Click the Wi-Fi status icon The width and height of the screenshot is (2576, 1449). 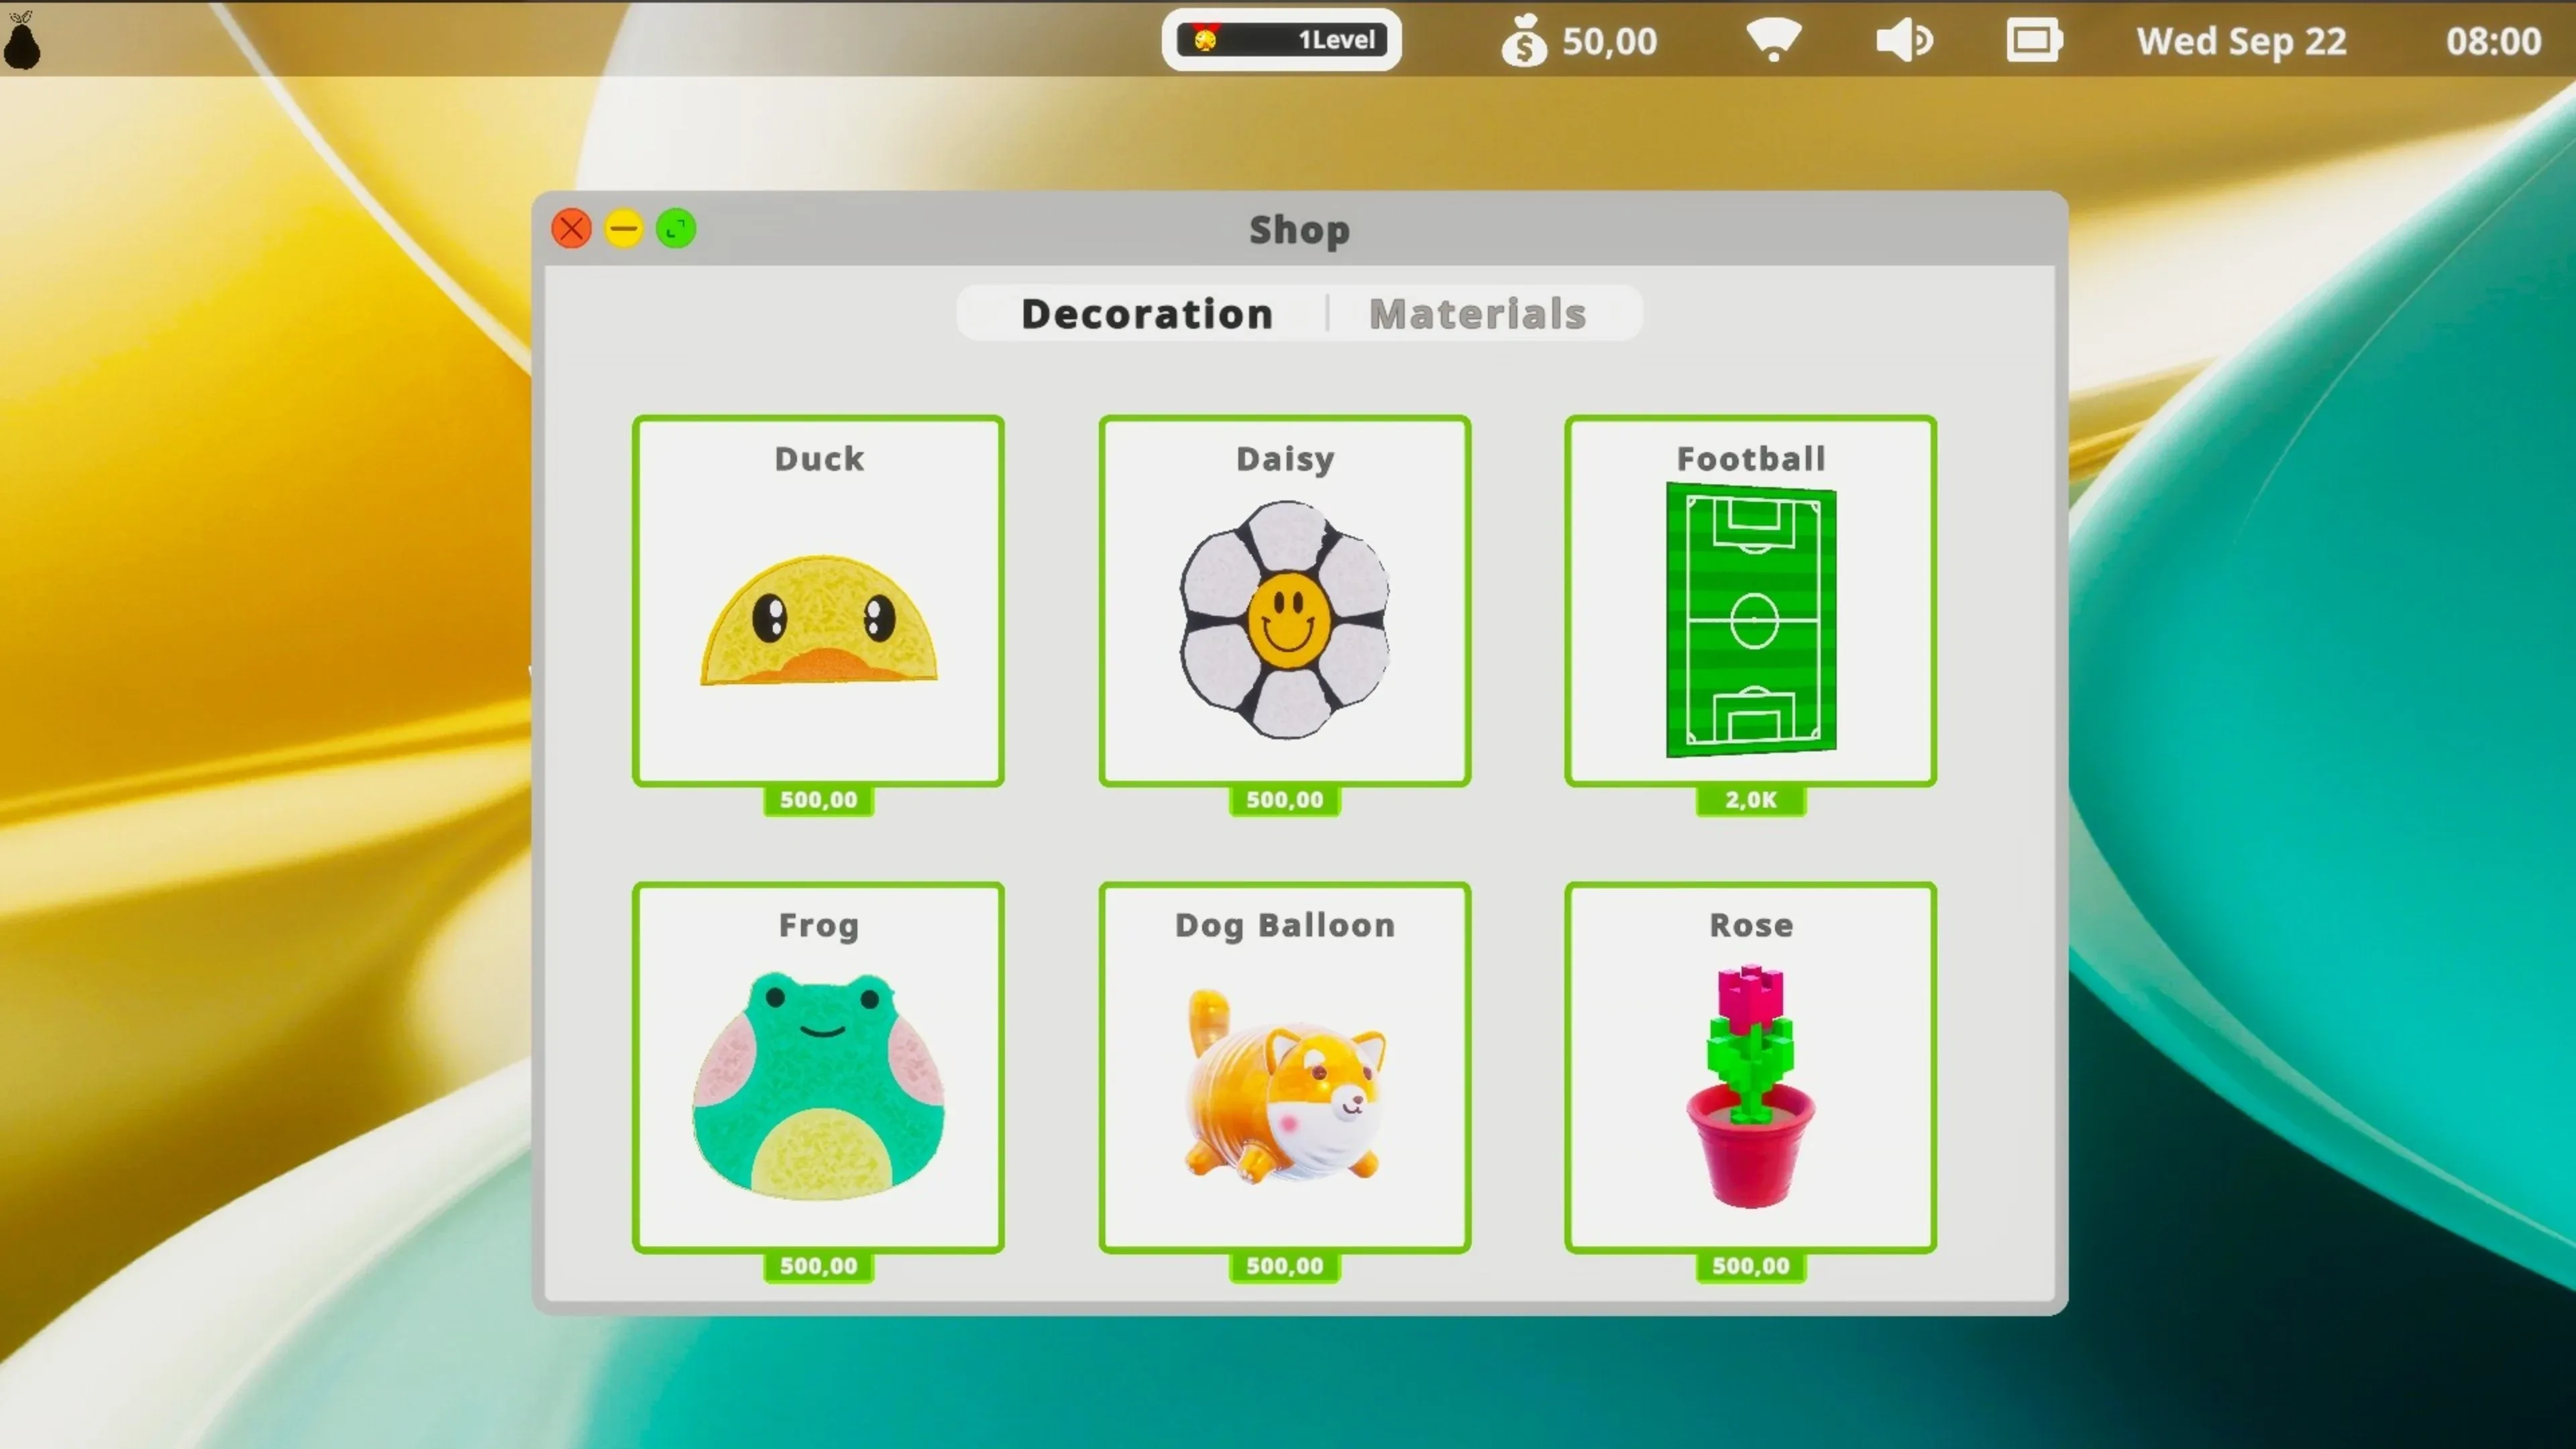1773,40
